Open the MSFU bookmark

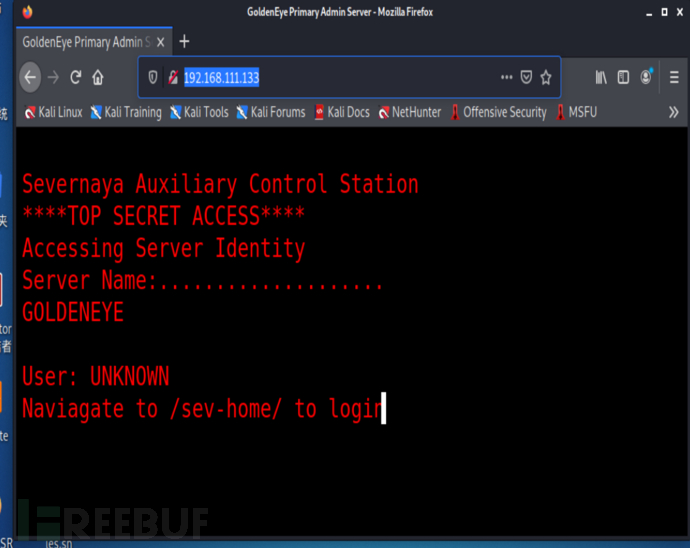(576, 113)
